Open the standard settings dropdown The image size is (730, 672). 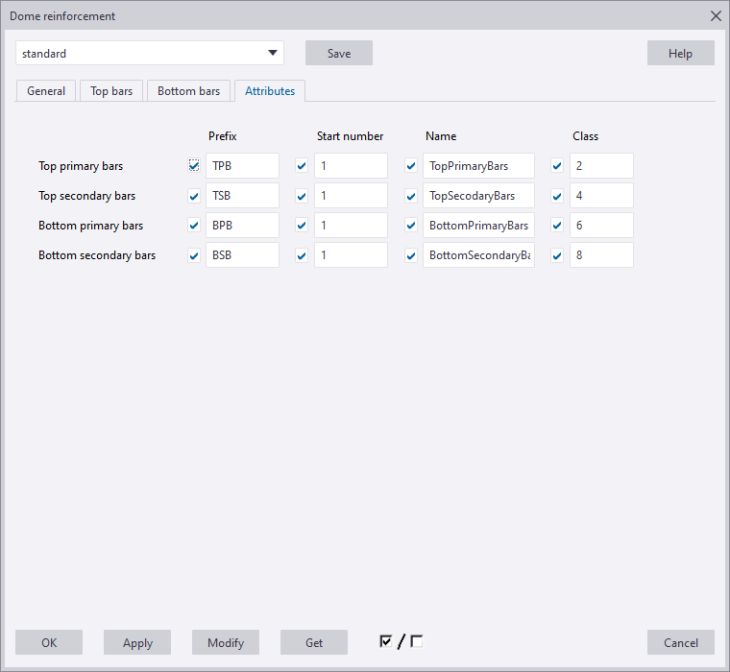(272, 53)
